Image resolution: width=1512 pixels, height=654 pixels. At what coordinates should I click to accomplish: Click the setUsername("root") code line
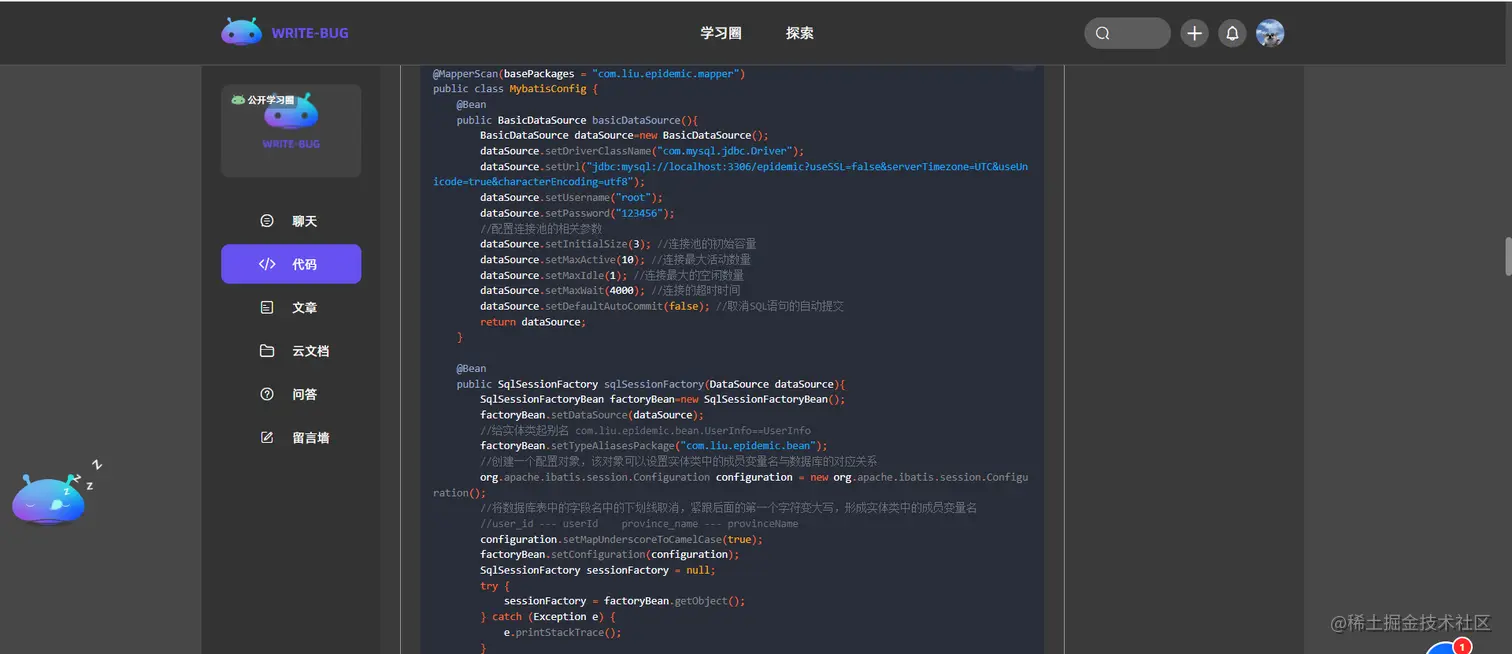pyautogui.click(x=571, y=198)
